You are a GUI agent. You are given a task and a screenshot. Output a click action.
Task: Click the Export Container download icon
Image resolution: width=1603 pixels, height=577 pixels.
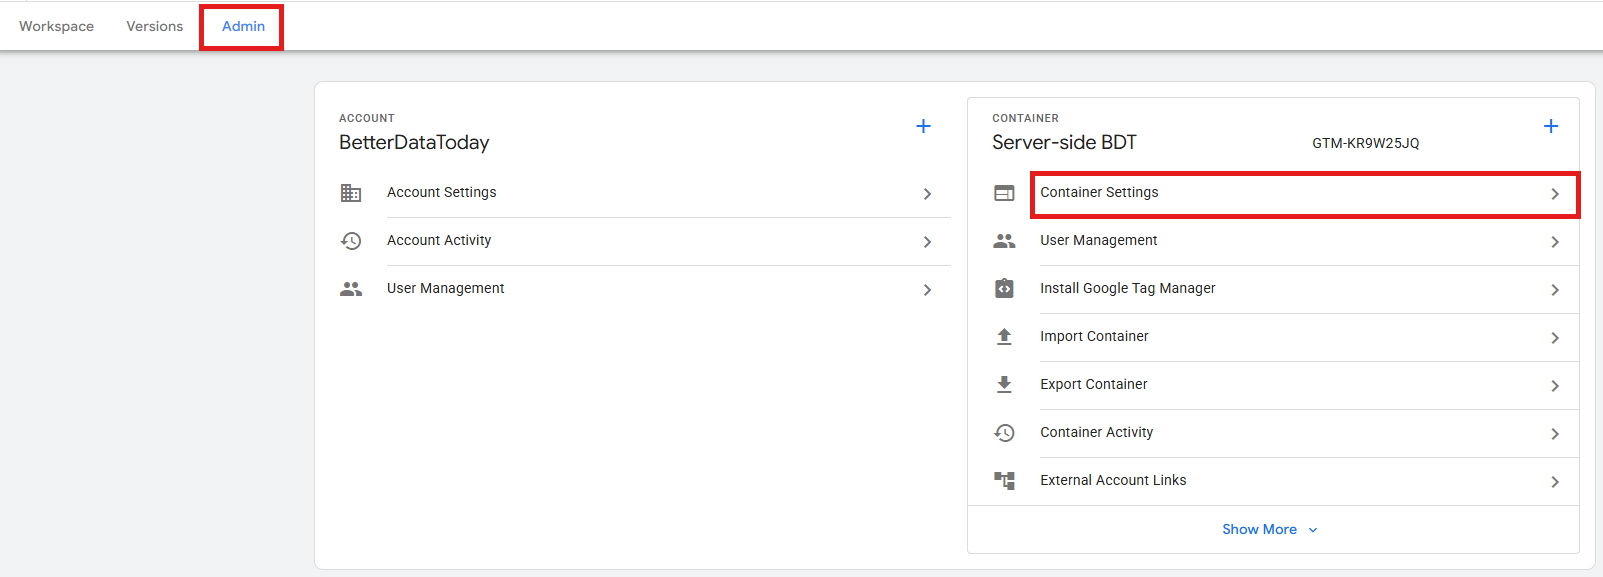[x=1004, y=385]
